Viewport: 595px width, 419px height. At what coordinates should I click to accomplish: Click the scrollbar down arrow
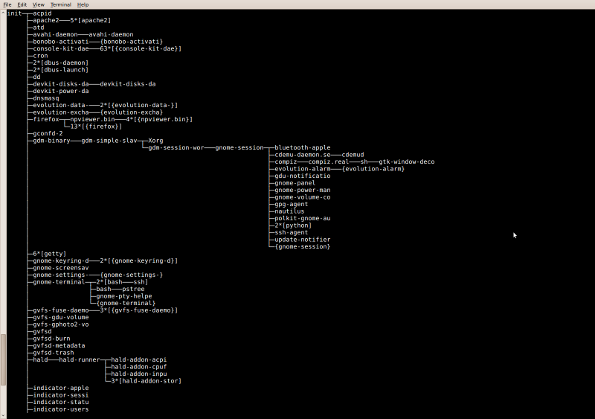pos(3,416)
